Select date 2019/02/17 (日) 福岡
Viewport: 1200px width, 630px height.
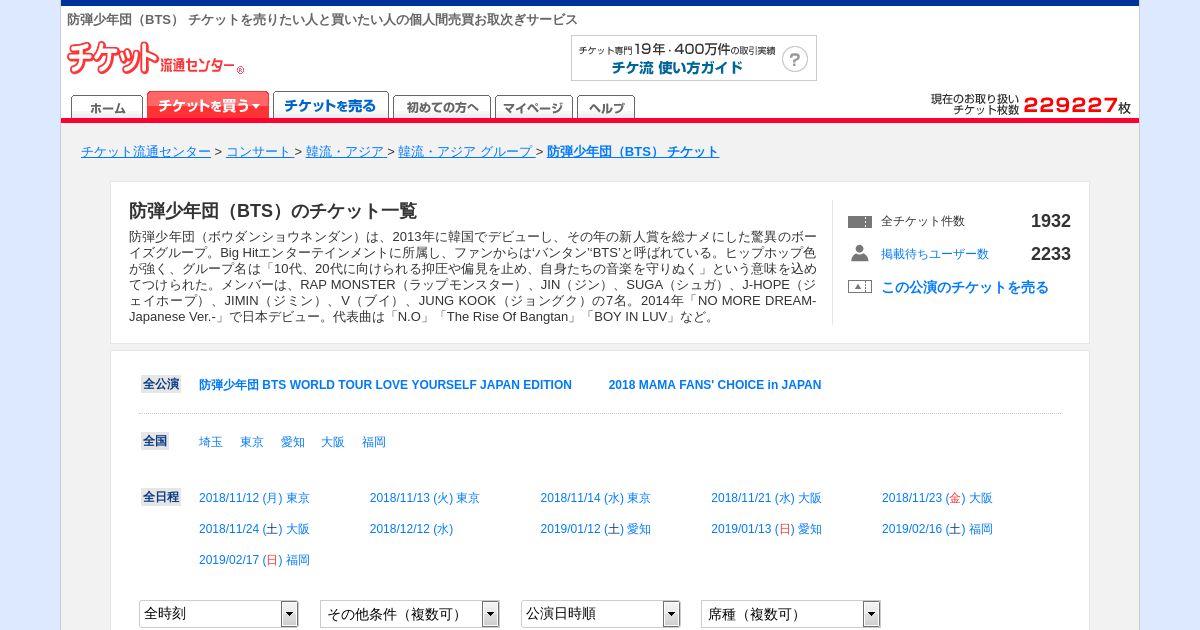tap(254, 560)
